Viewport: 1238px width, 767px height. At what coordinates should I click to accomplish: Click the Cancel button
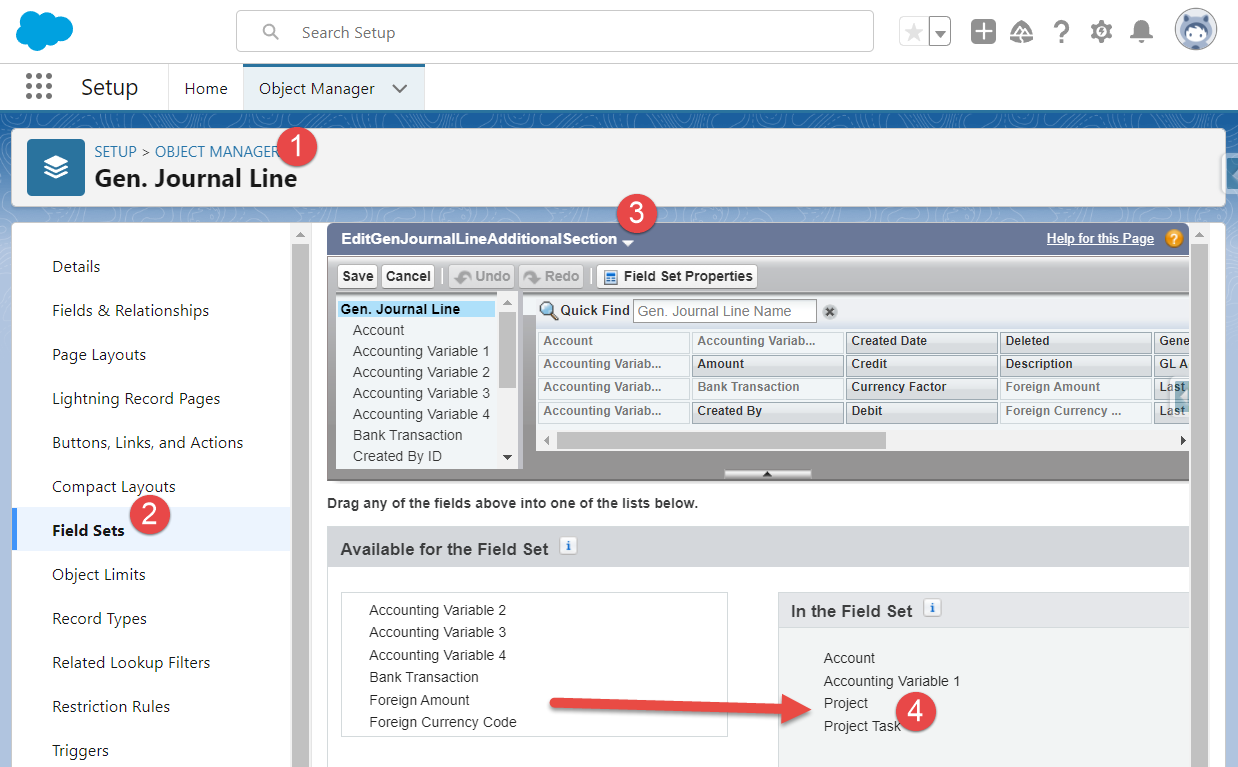(408, 276)
